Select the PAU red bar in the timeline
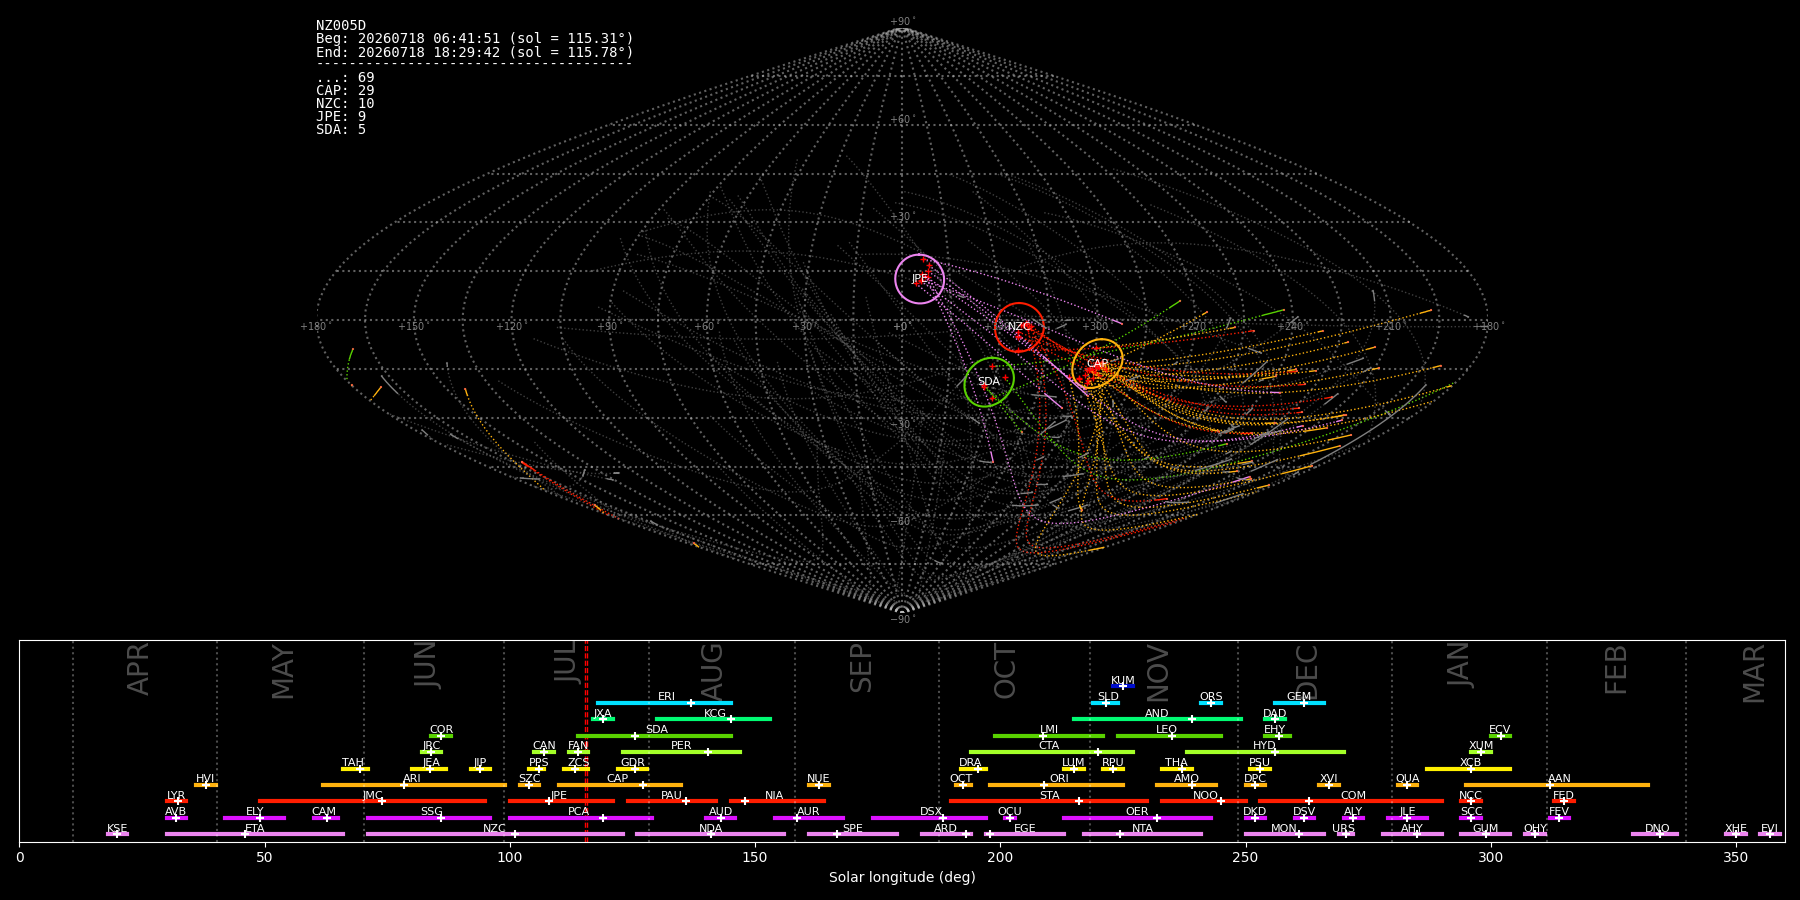Viewport: 1800px width, 900px height. point(672,801)
